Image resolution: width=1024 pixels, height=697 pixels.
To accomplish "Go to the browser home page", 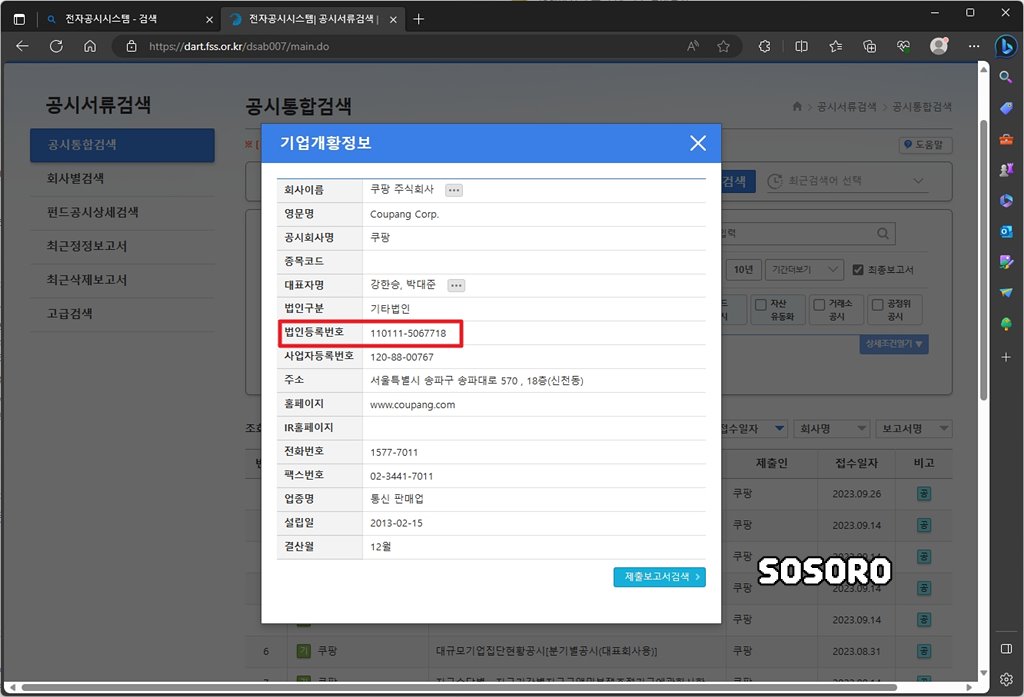I will click(x=90, y=46).
